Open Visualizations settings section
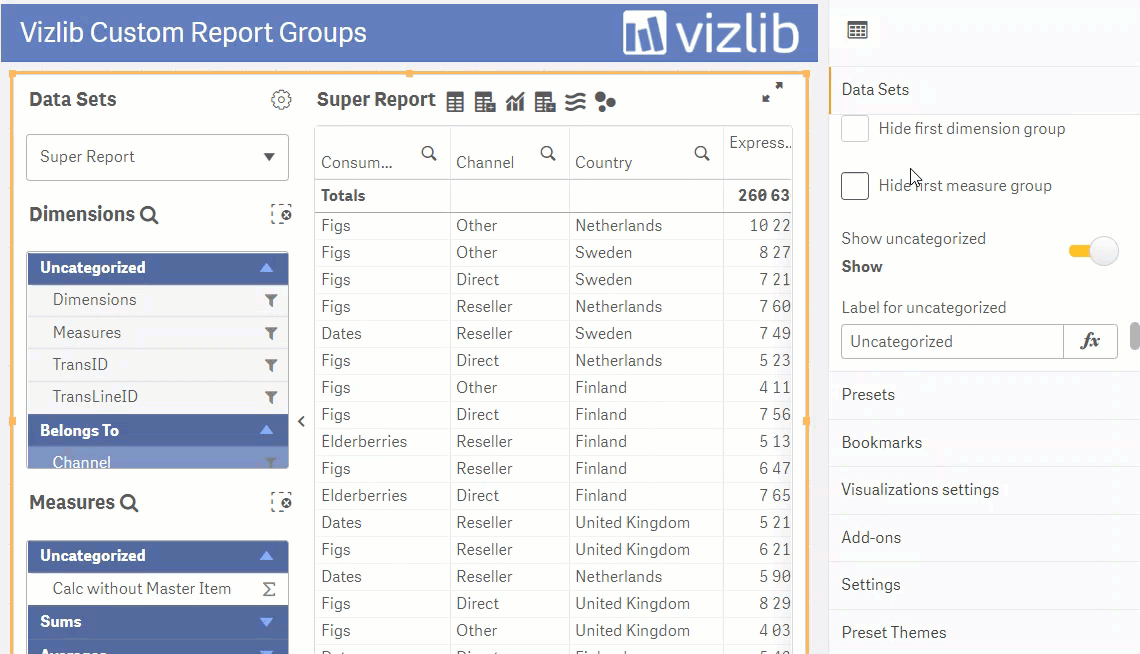The height and width of the screenshot is (654, 1140). point(984,490)
